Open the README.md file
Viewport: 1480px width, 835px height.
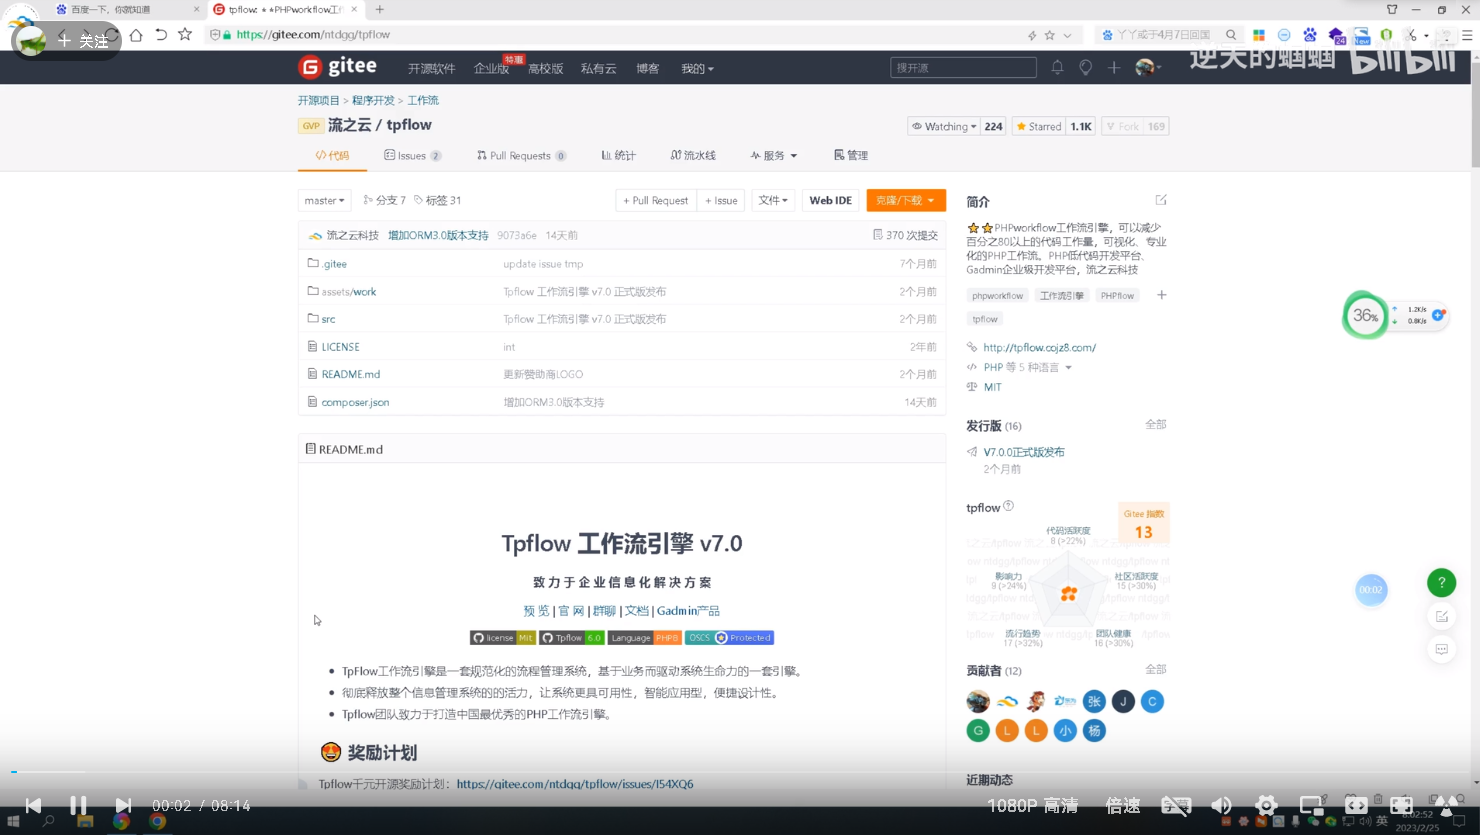coord(351,374)
